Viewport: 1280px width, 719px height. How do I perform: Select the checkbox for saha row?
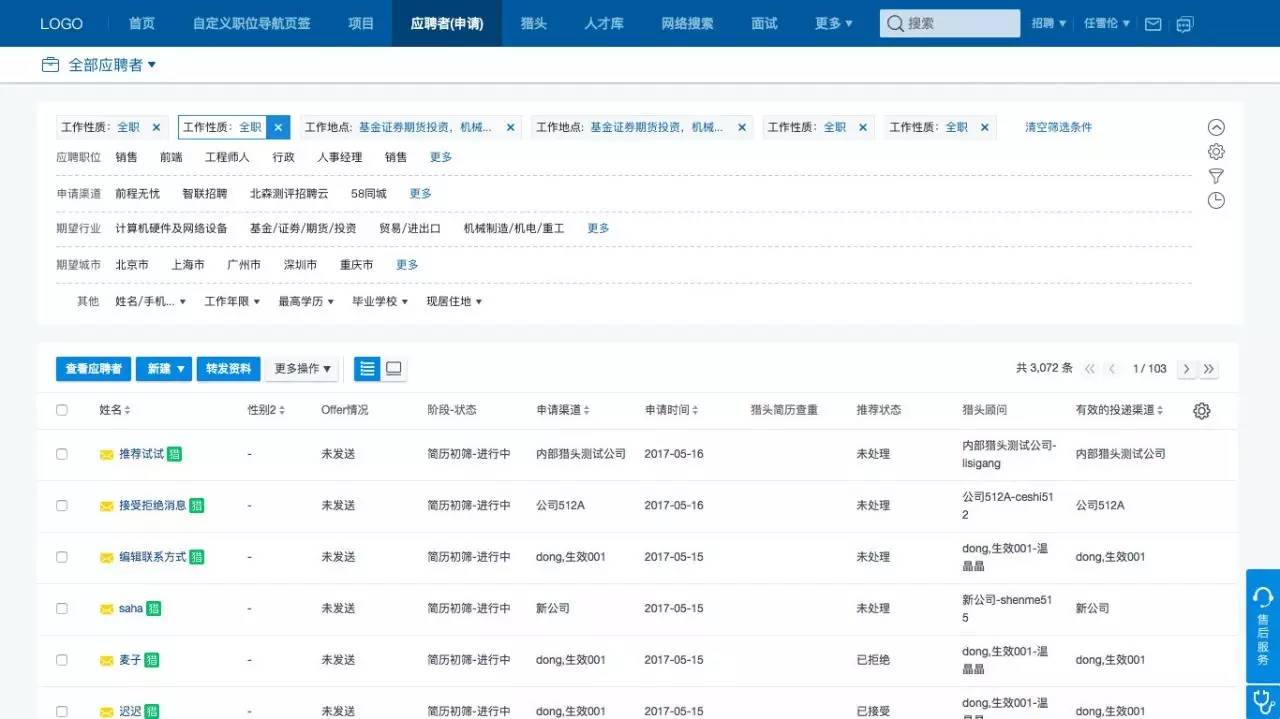[62, 608]
